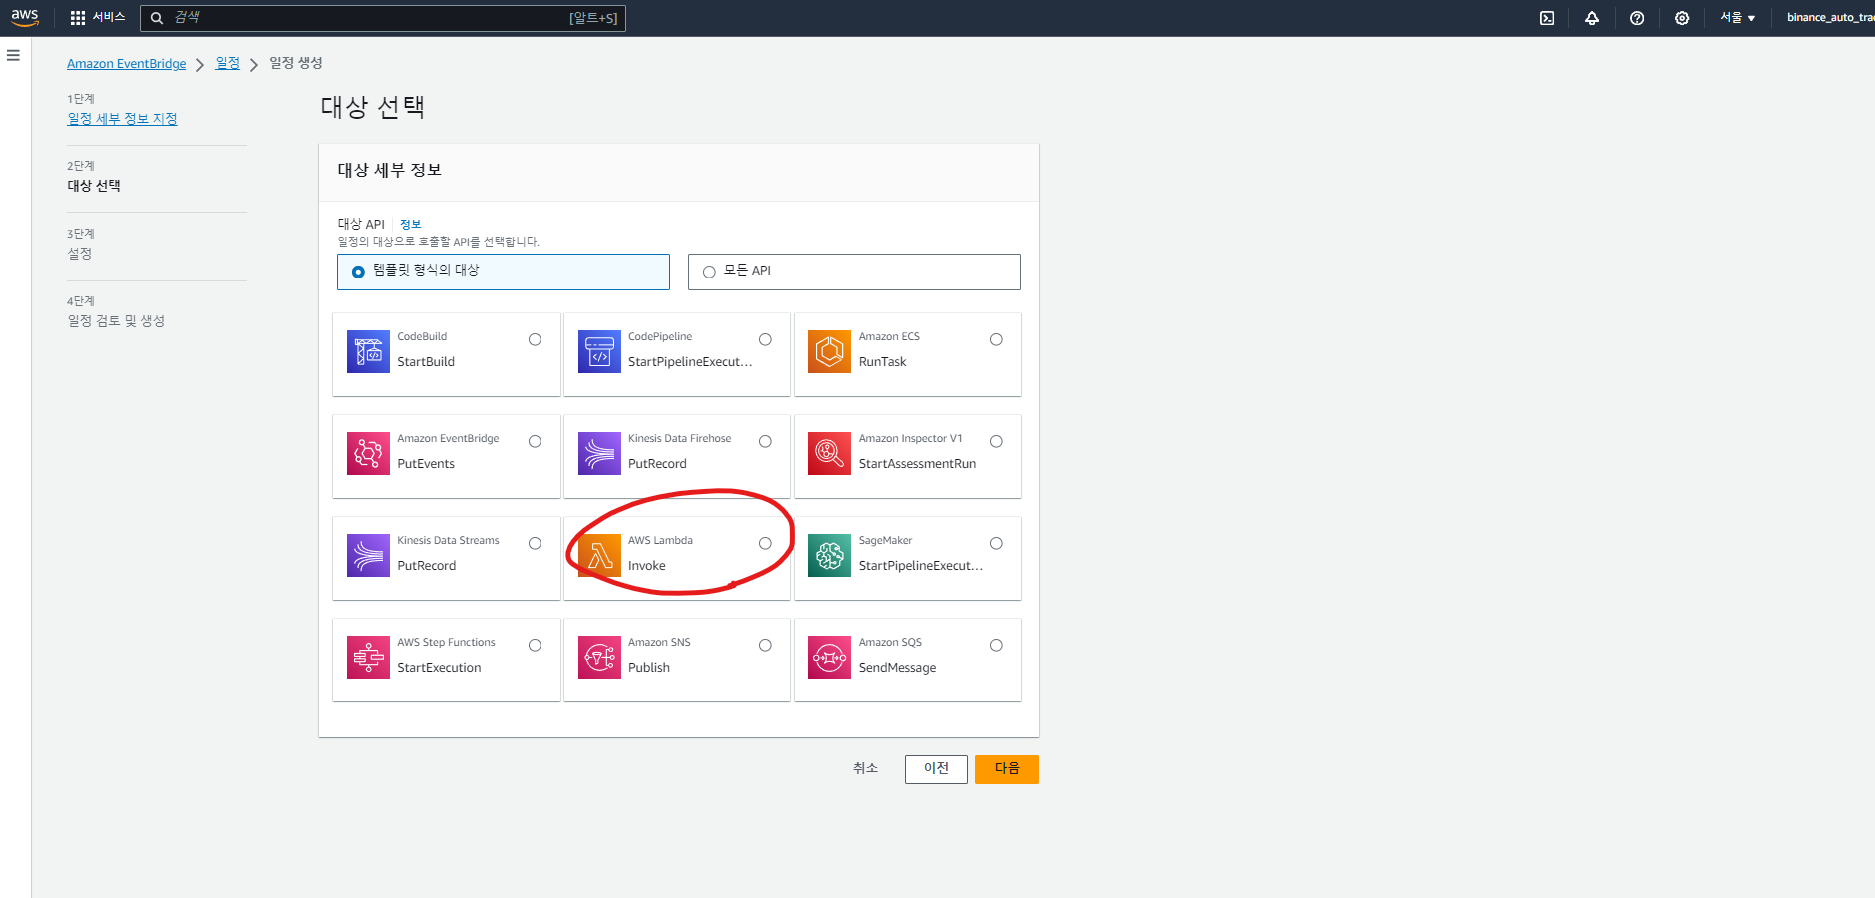Open the CloudShell terminal icon
The height and width of the screenshot is (898, 1875).
point(1547,18)
